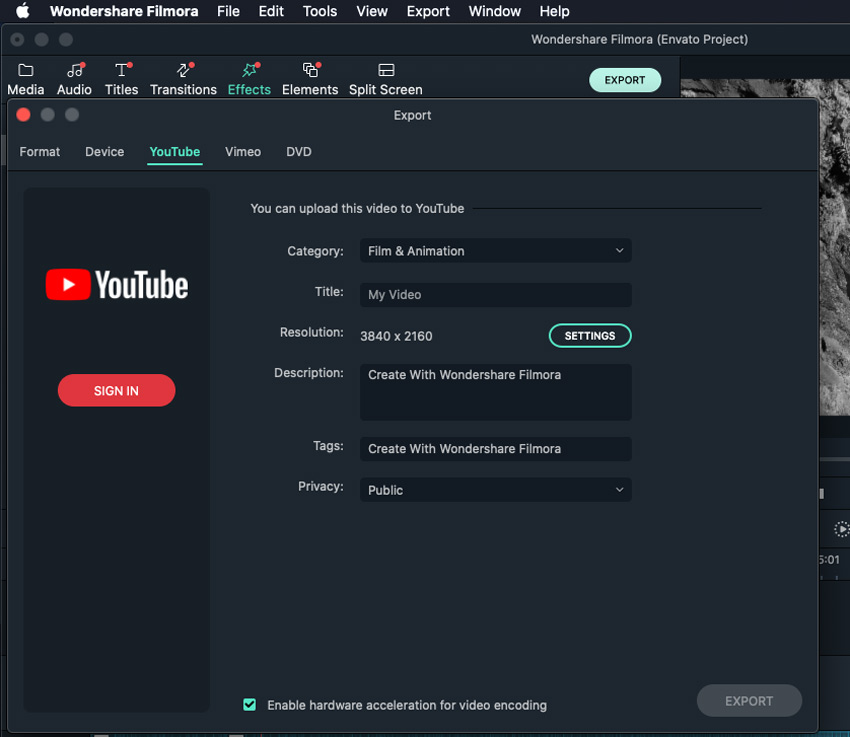Open the Transitions panel icon

point(184,70)
